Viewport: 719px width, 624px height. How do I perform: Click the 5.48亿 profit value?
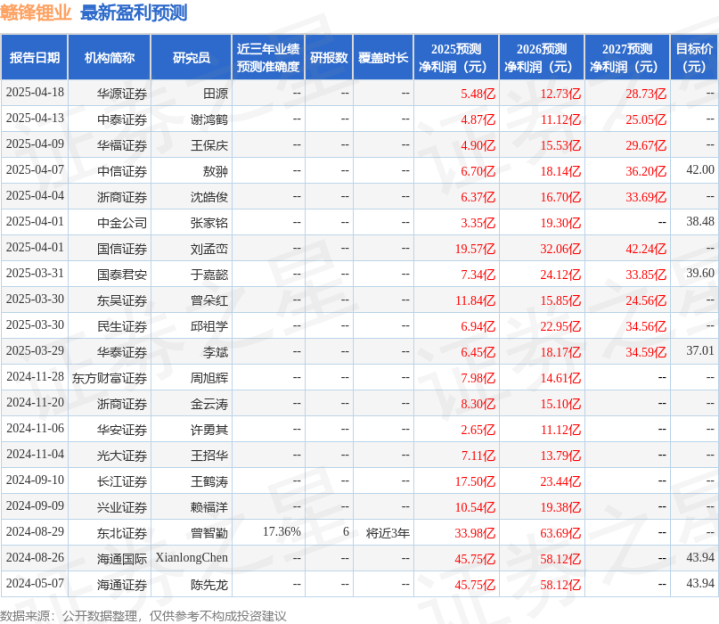478,94
